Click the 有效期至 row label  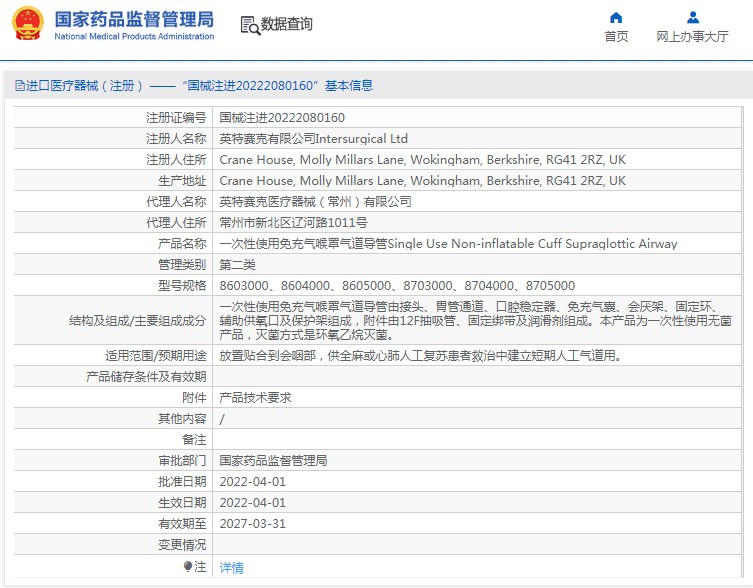[182, 524]
